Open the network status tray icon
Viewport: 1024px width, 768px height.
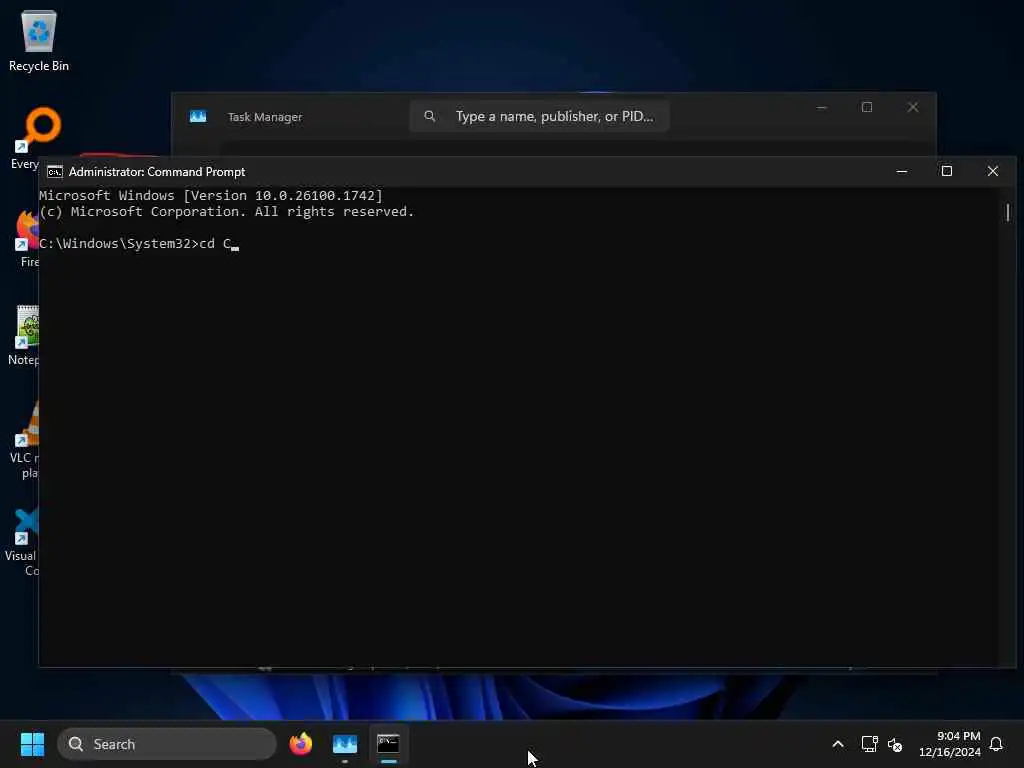click(869, 744)
